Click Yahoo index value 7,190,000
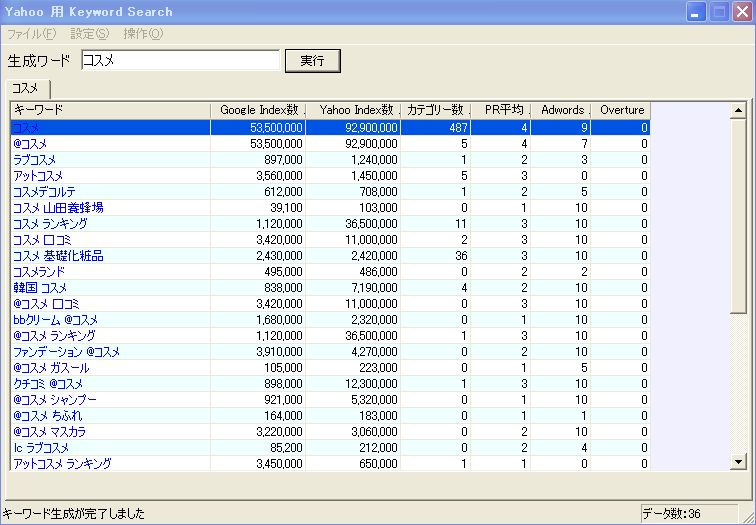This screenshot has height=525, width=756. (x=374, y=288)
